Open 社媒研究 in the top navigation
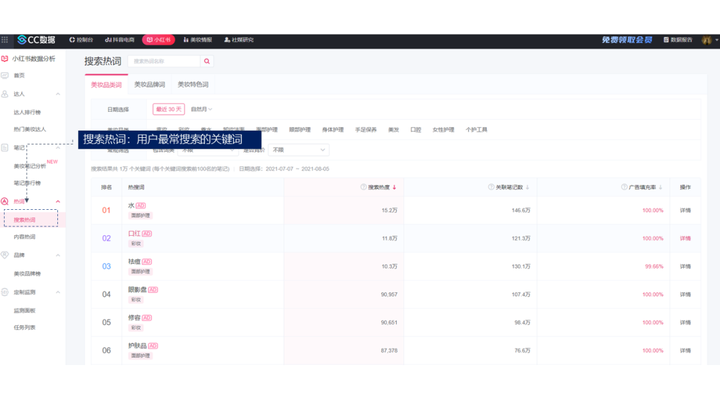The width and height of the screenshot is (720, 405). tap(239, 40)
